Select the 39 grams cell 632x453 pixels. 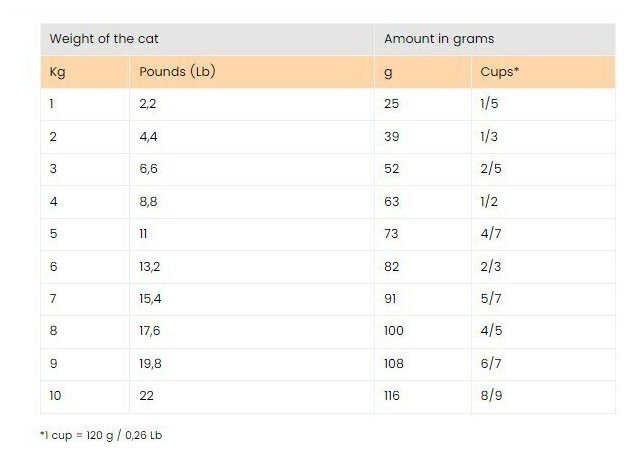(391, 136)
